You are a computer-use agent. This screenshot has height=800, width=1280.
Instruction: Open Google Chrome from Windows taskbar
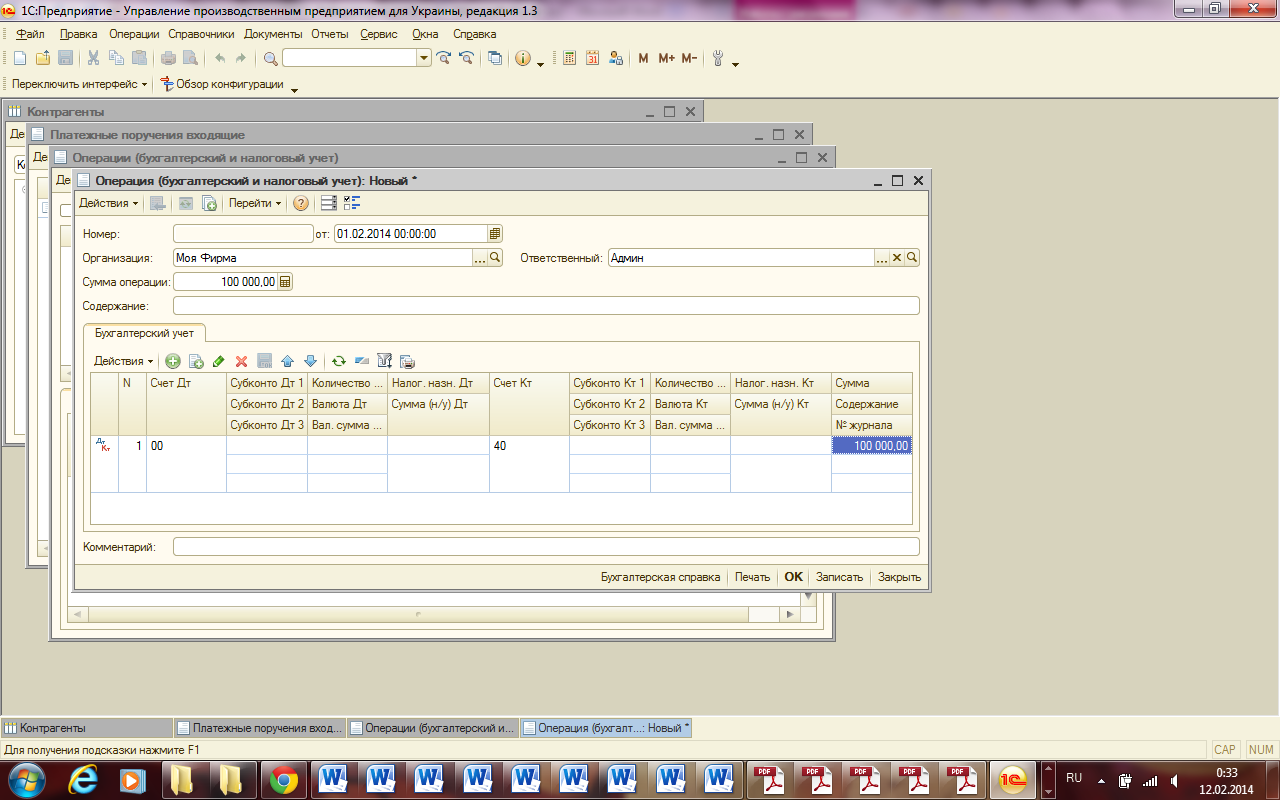283,779
